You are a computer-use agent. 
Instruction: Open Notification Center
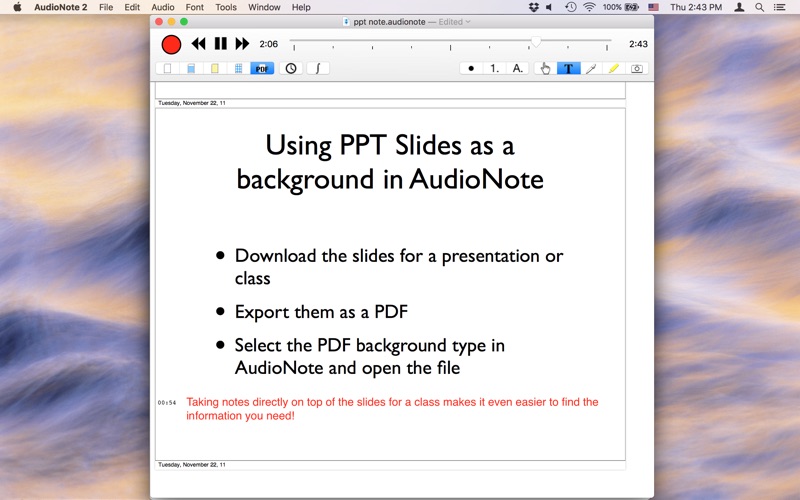click(x=779, y=7)
